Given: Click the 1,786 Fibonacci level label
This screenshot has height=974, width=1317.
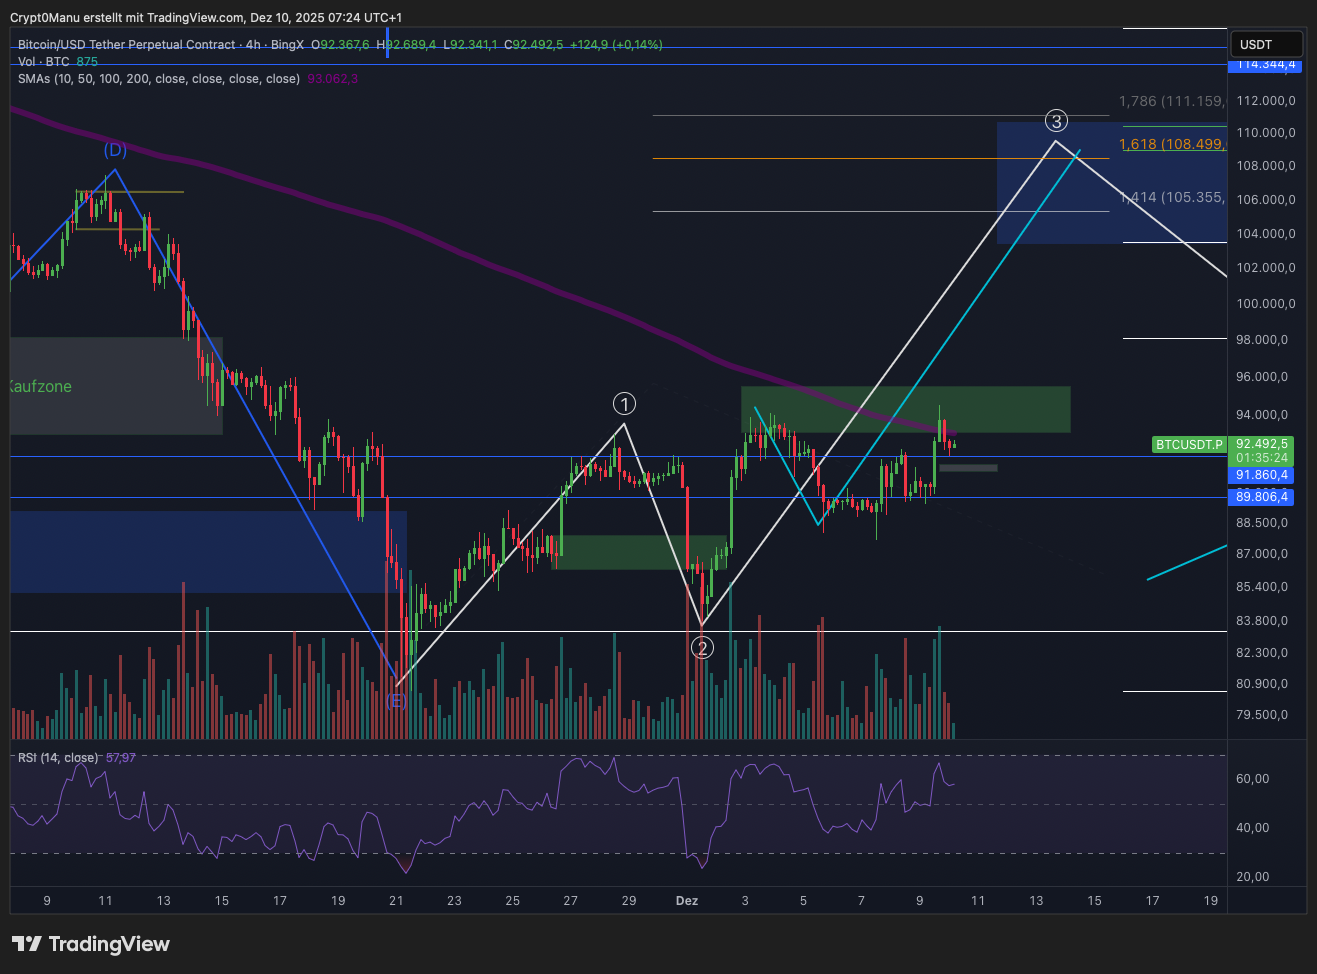Looking at the screenshot, I should 1171,101.
